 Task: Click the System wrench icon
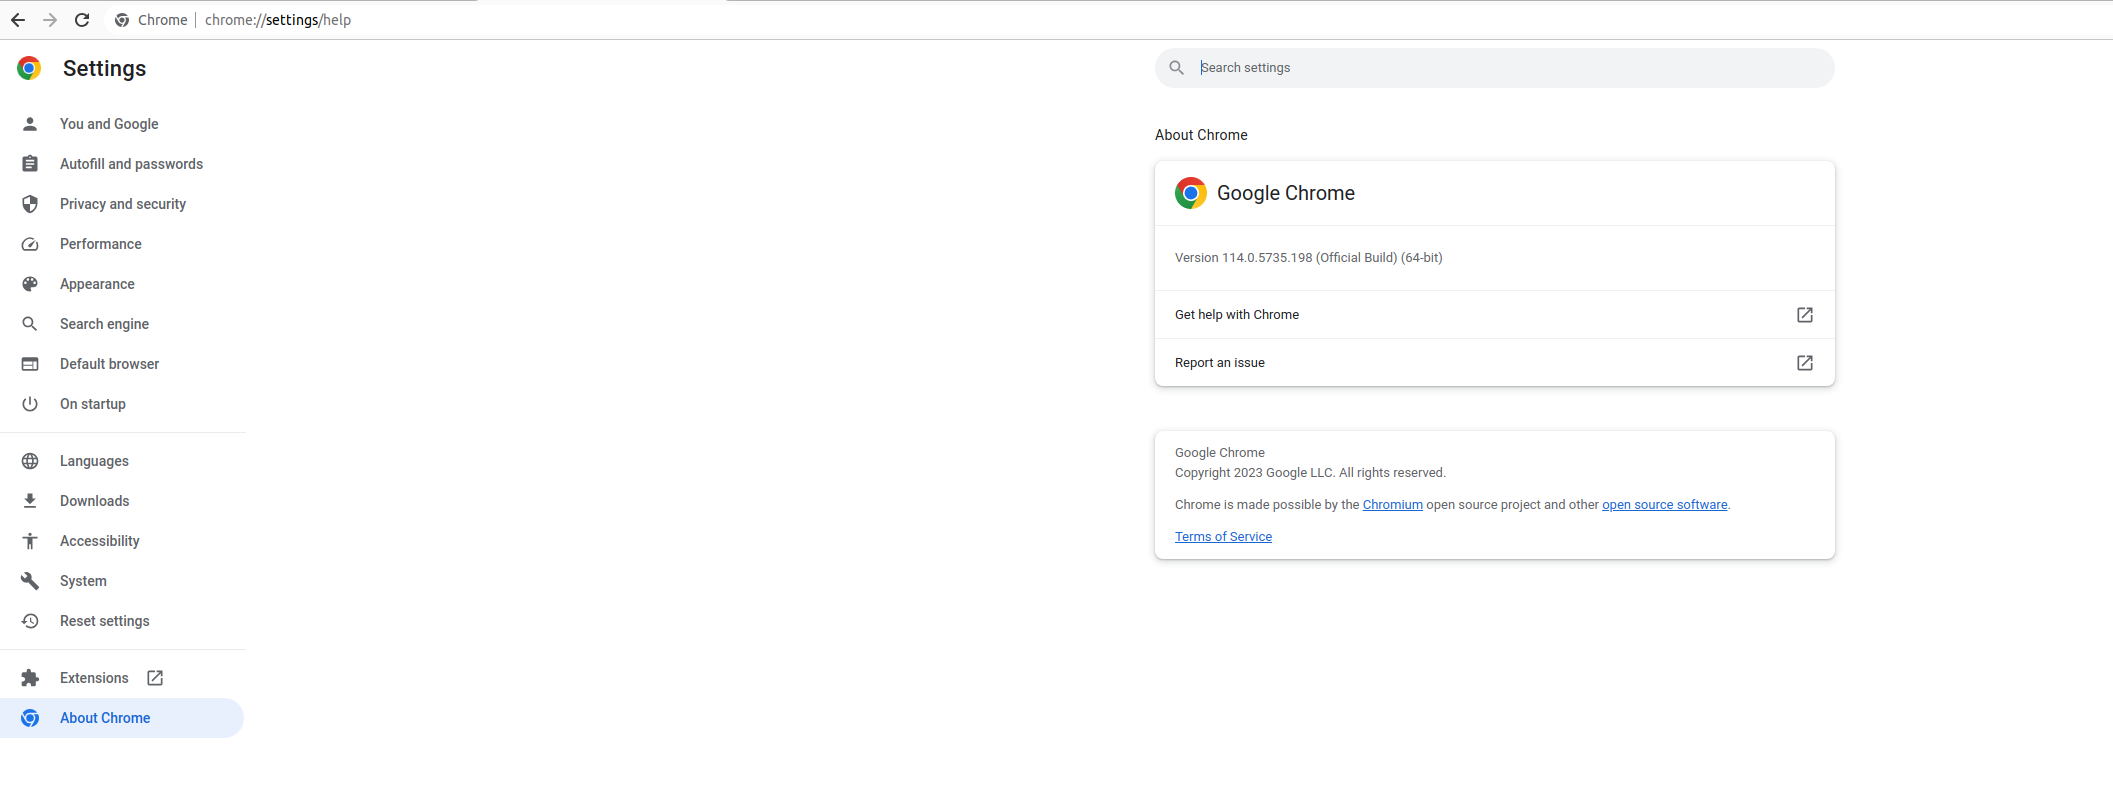pos(30,581)
